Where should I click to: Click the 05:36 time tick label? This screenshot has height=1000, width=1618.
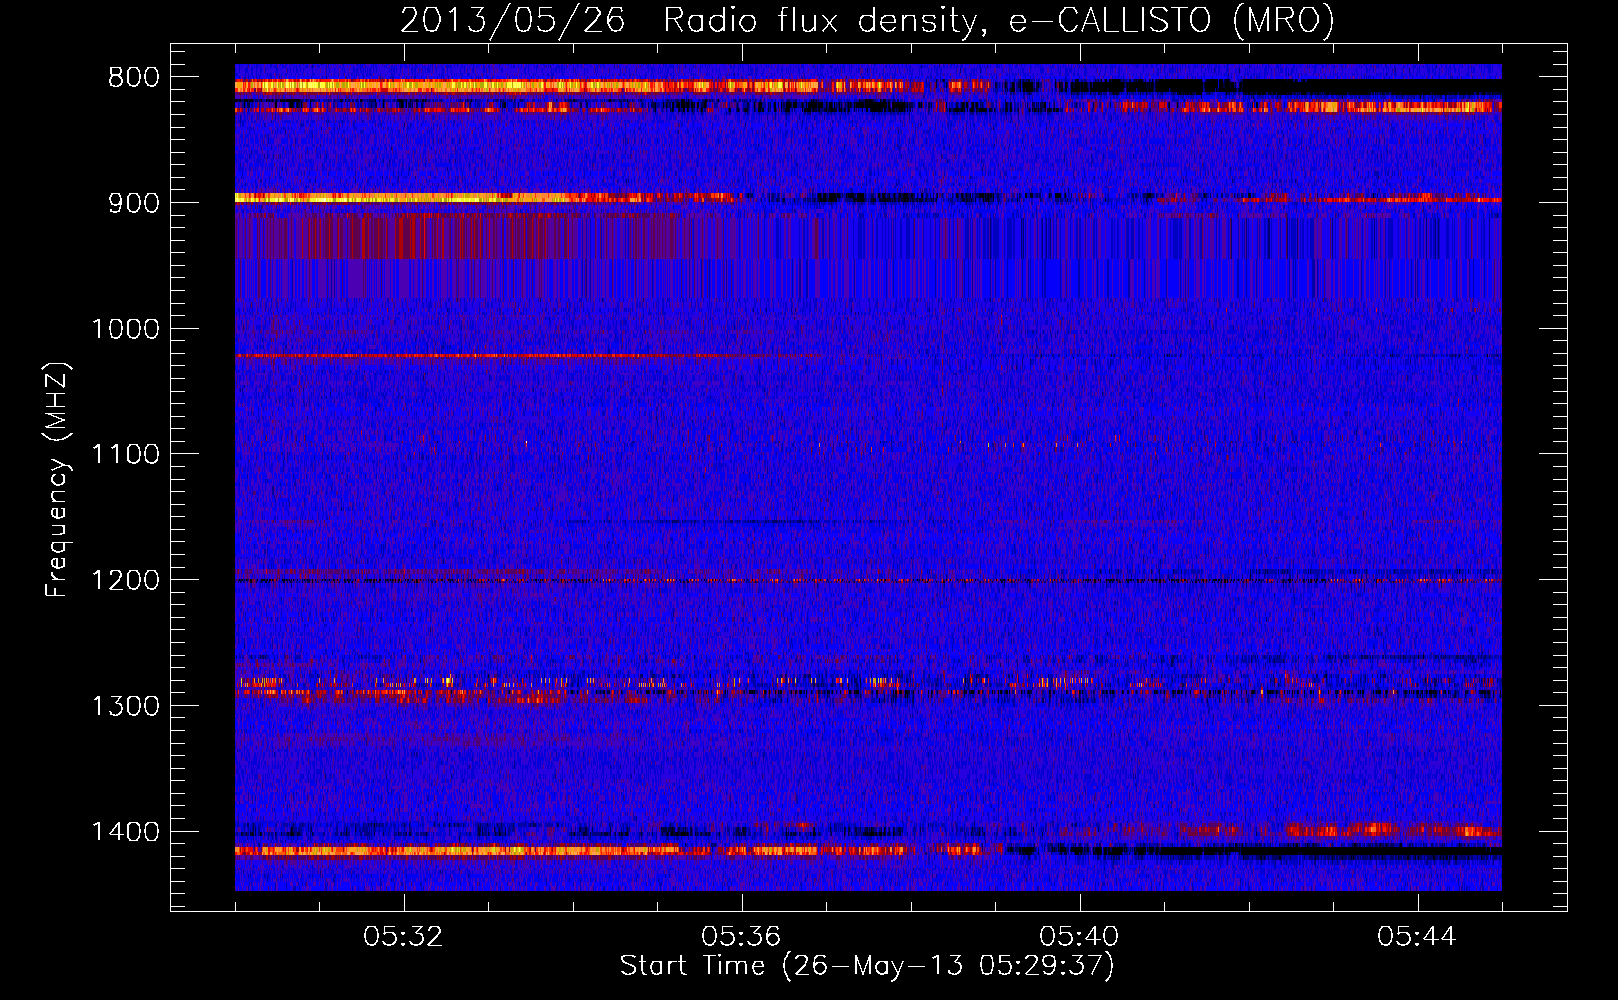[741, 937]
